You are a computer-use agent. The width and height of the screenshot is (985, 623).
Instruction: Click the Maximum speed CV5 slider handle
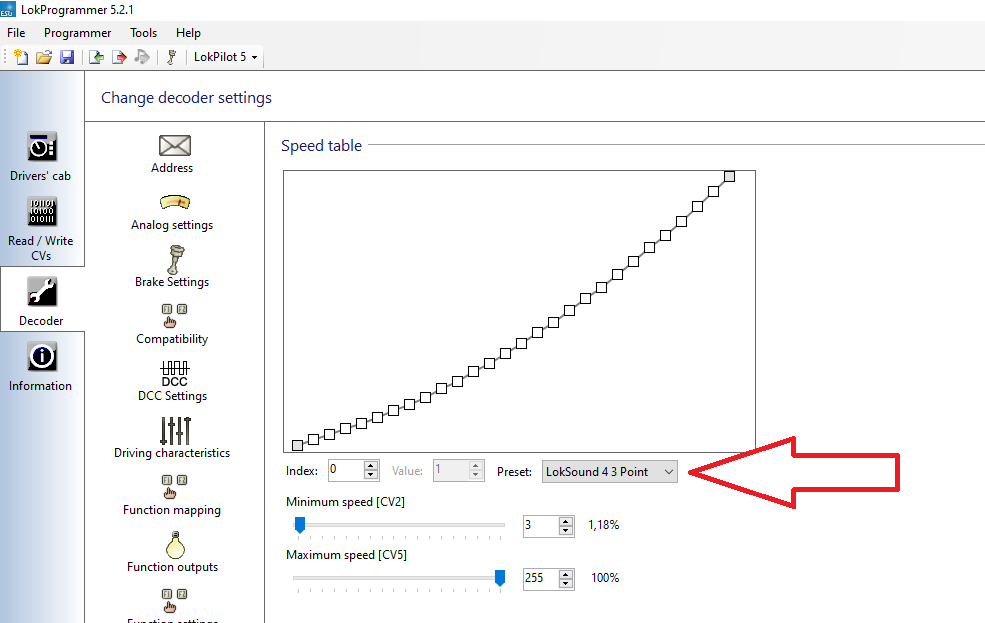500,577
